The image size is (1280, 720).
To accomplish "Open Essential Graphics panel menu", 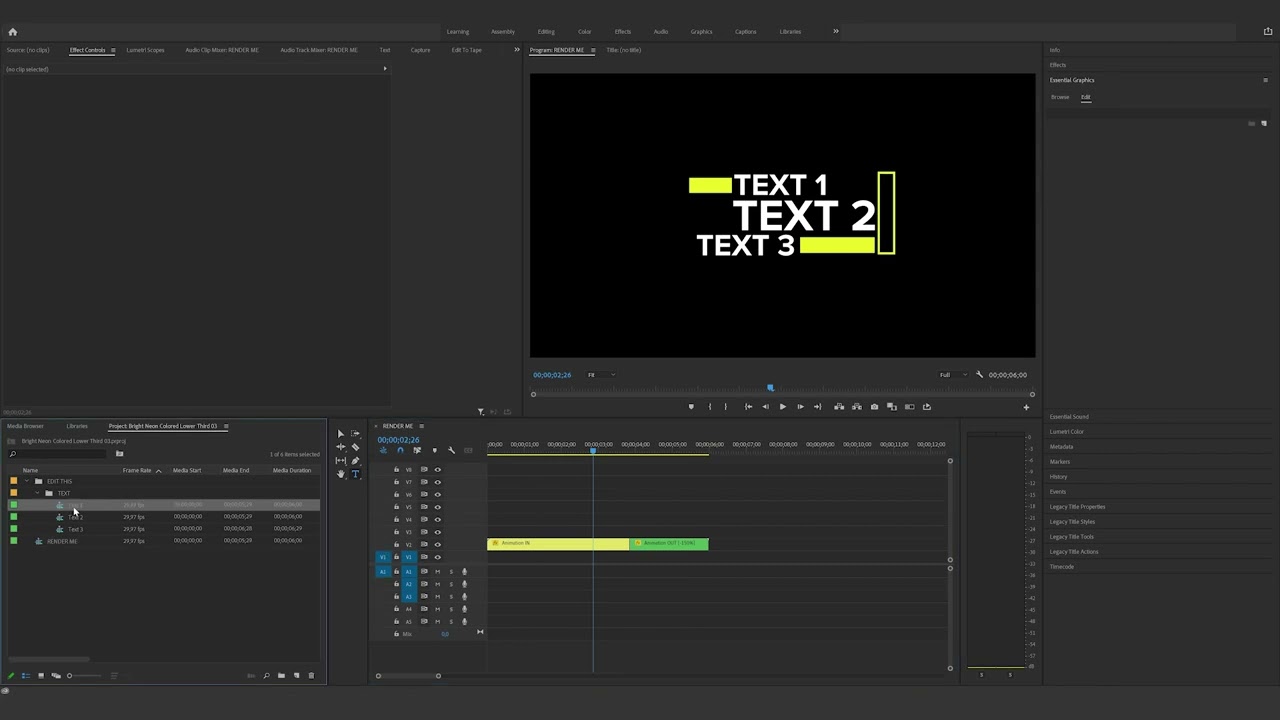I will coord(1265,80).
